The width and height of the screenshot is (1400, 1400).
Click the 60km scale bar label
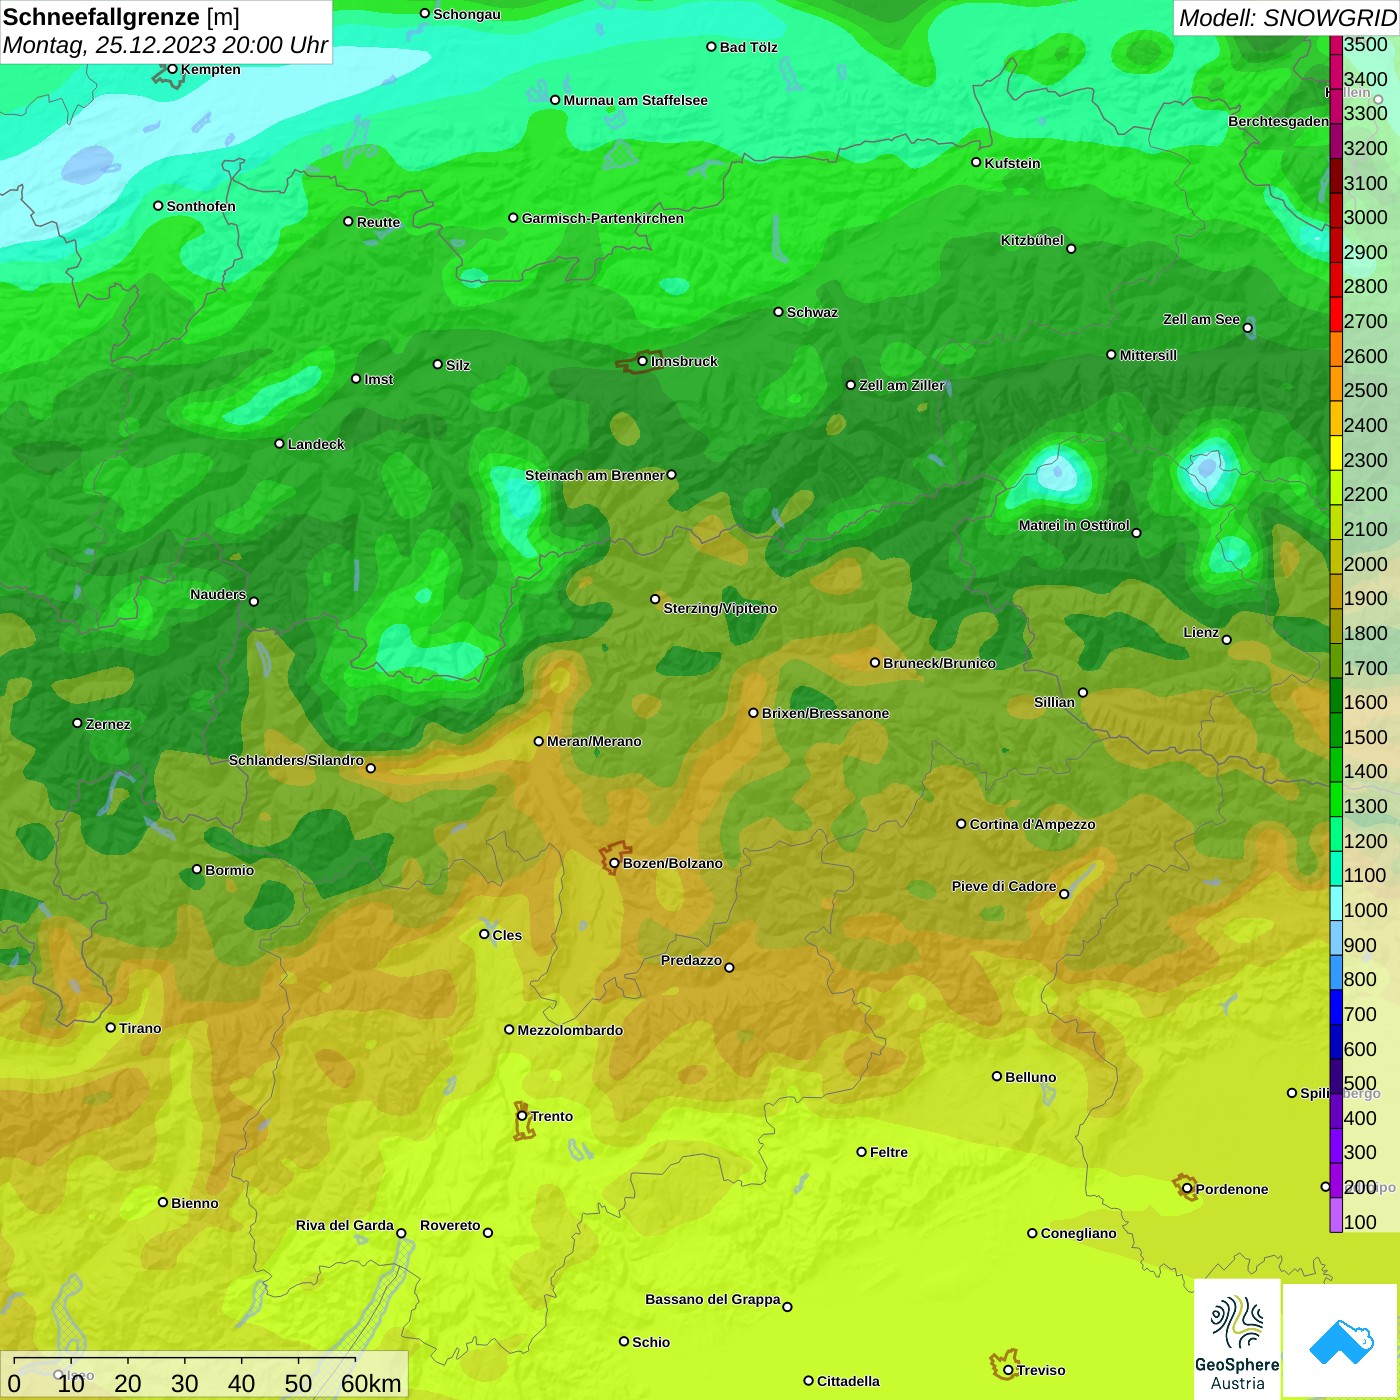(x=371, y=1383)
